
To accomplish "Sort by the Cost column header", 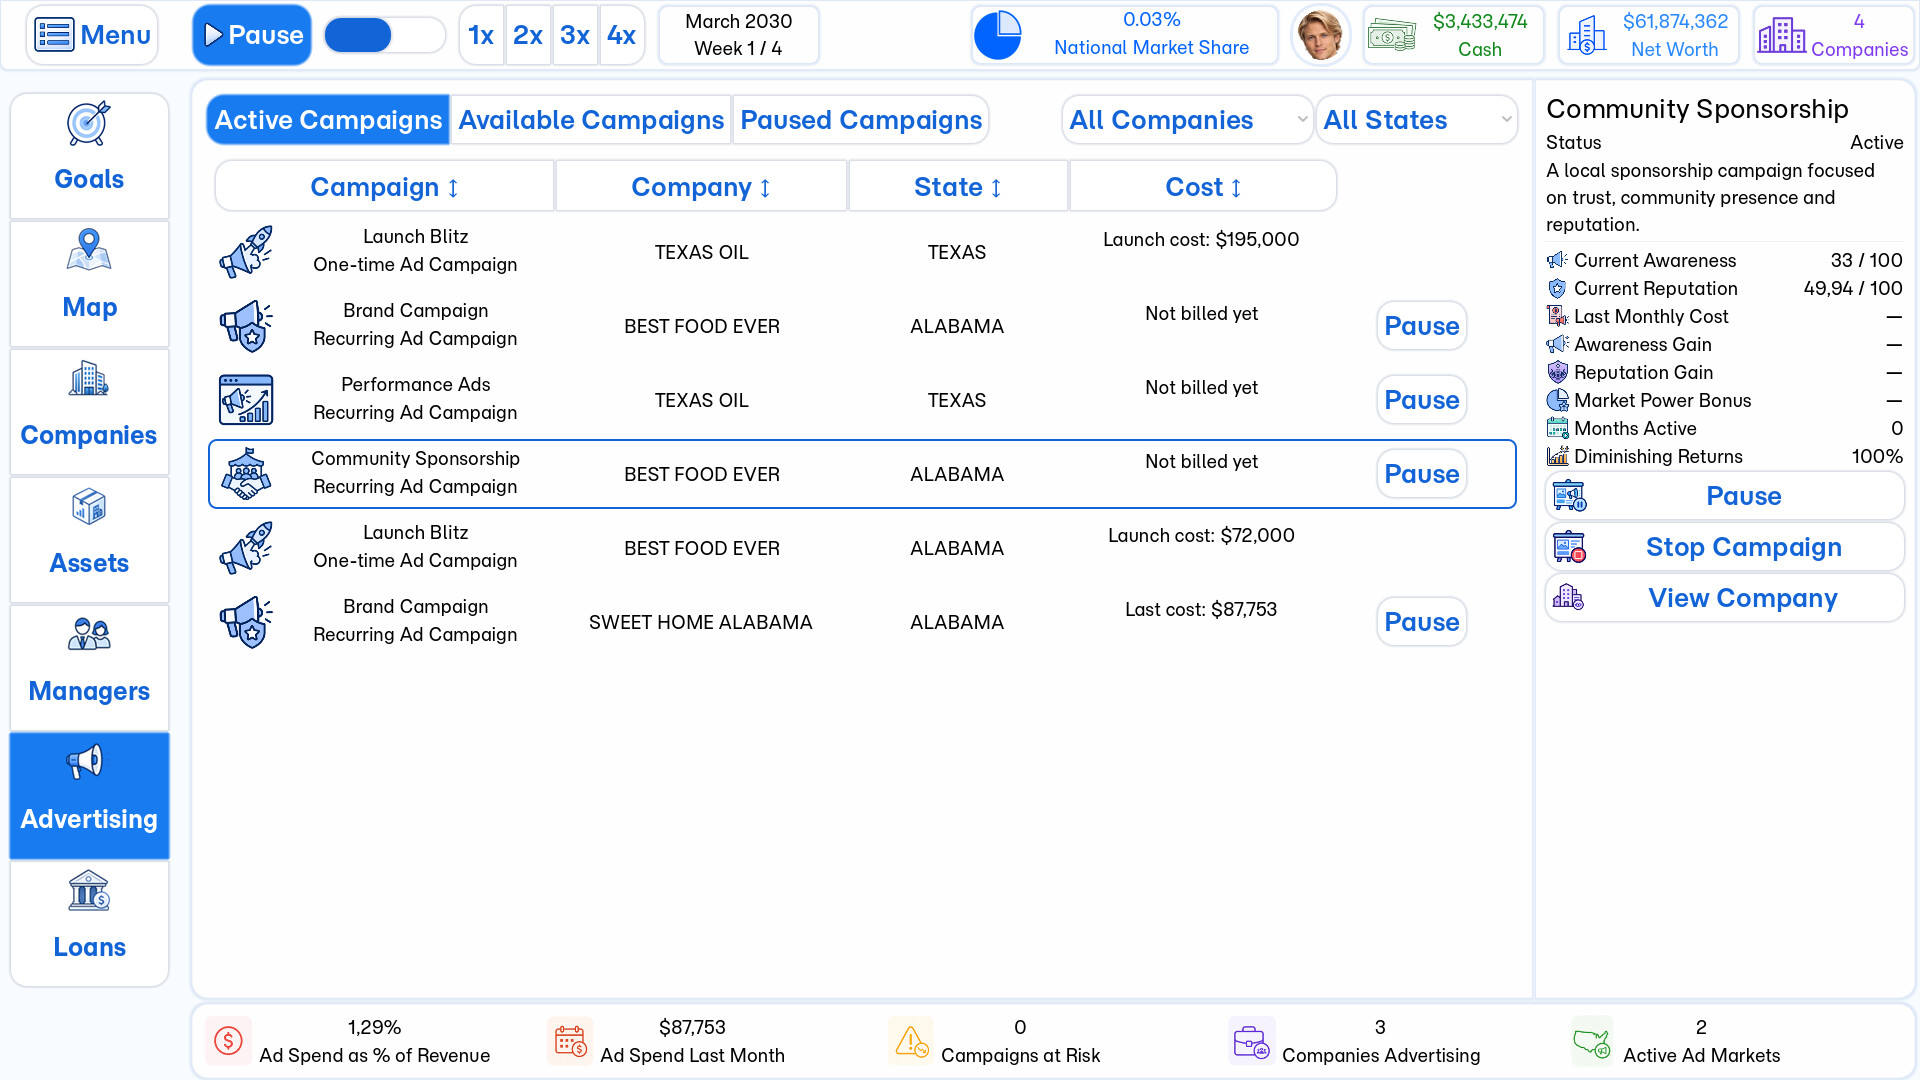I will [x=1203, y=187].
